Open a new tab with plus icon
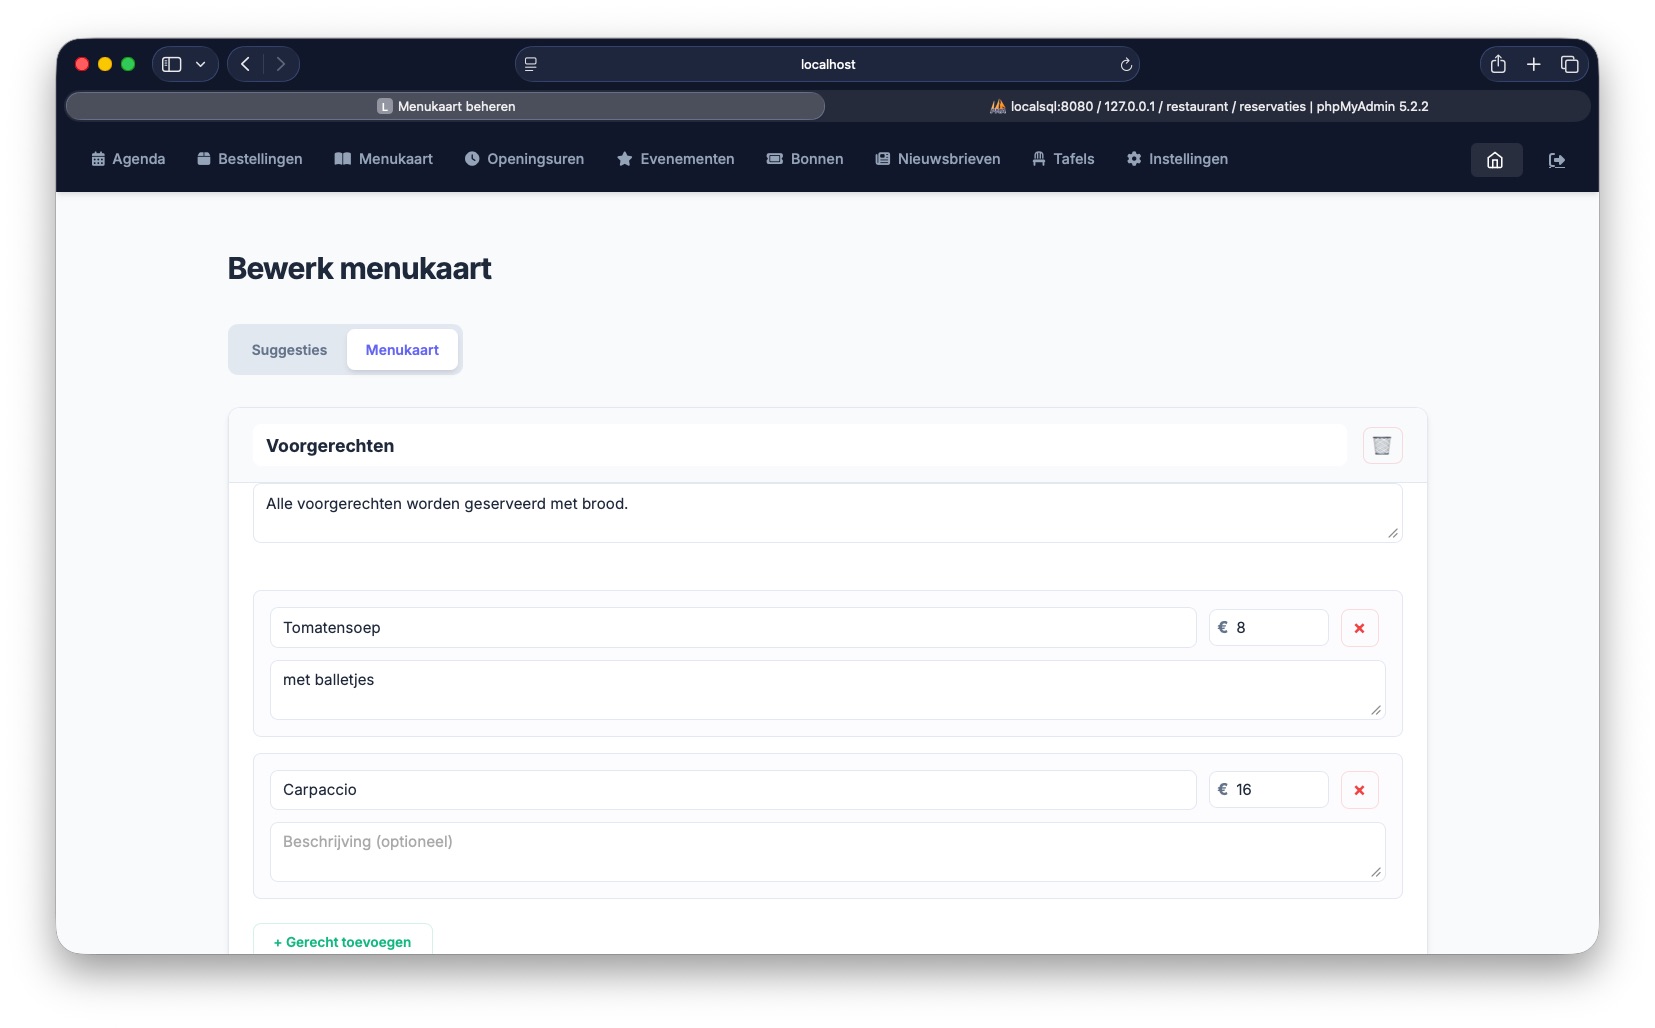The height and width of the screenshot is (1028, 1655). coord(1534,64)
